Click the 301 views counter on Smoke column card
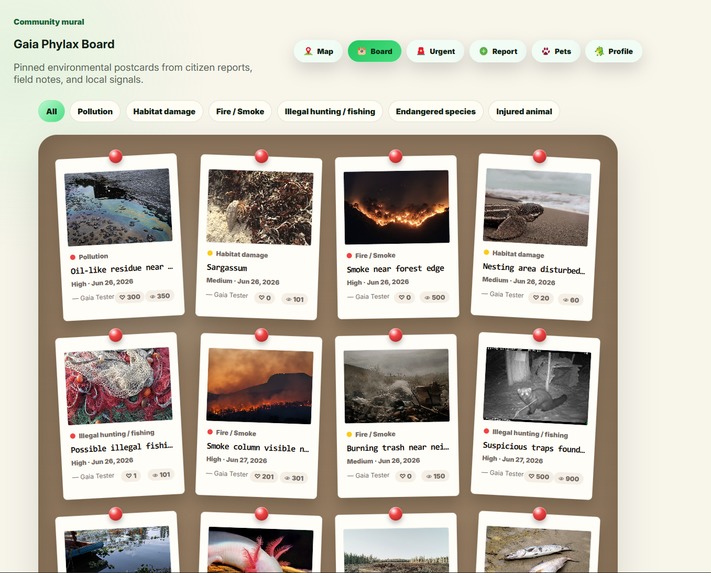Image resolution: width=711 pixels, height=573 pixels. pyautogui.click(x=294, y=478)
